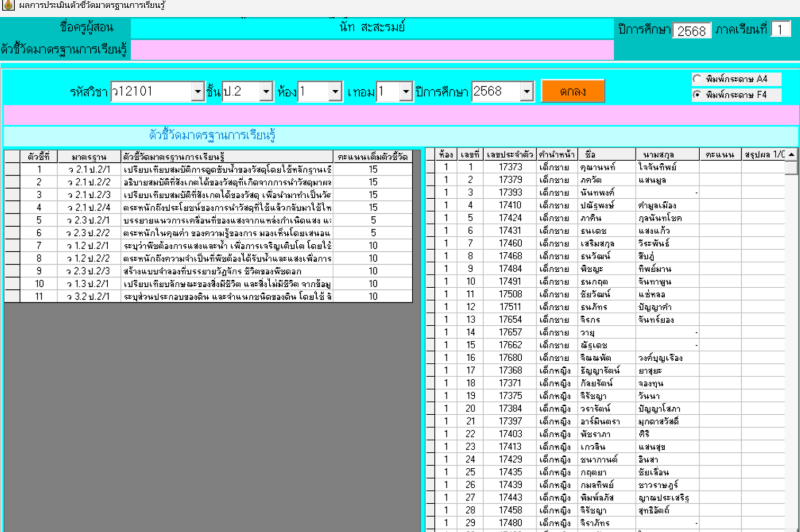Click the term number field at top right
Screen dimensions: 800x532
780,30
